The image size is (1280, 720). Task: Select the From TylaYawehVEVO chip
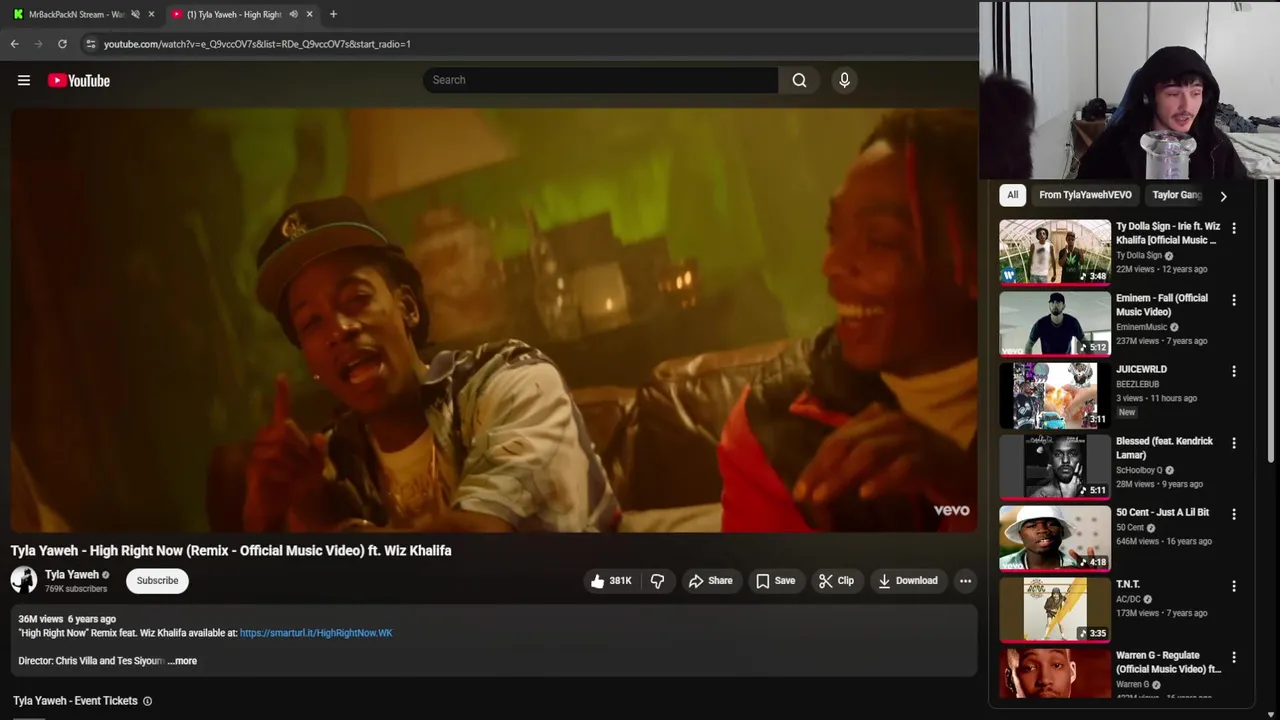(1085, 195)
